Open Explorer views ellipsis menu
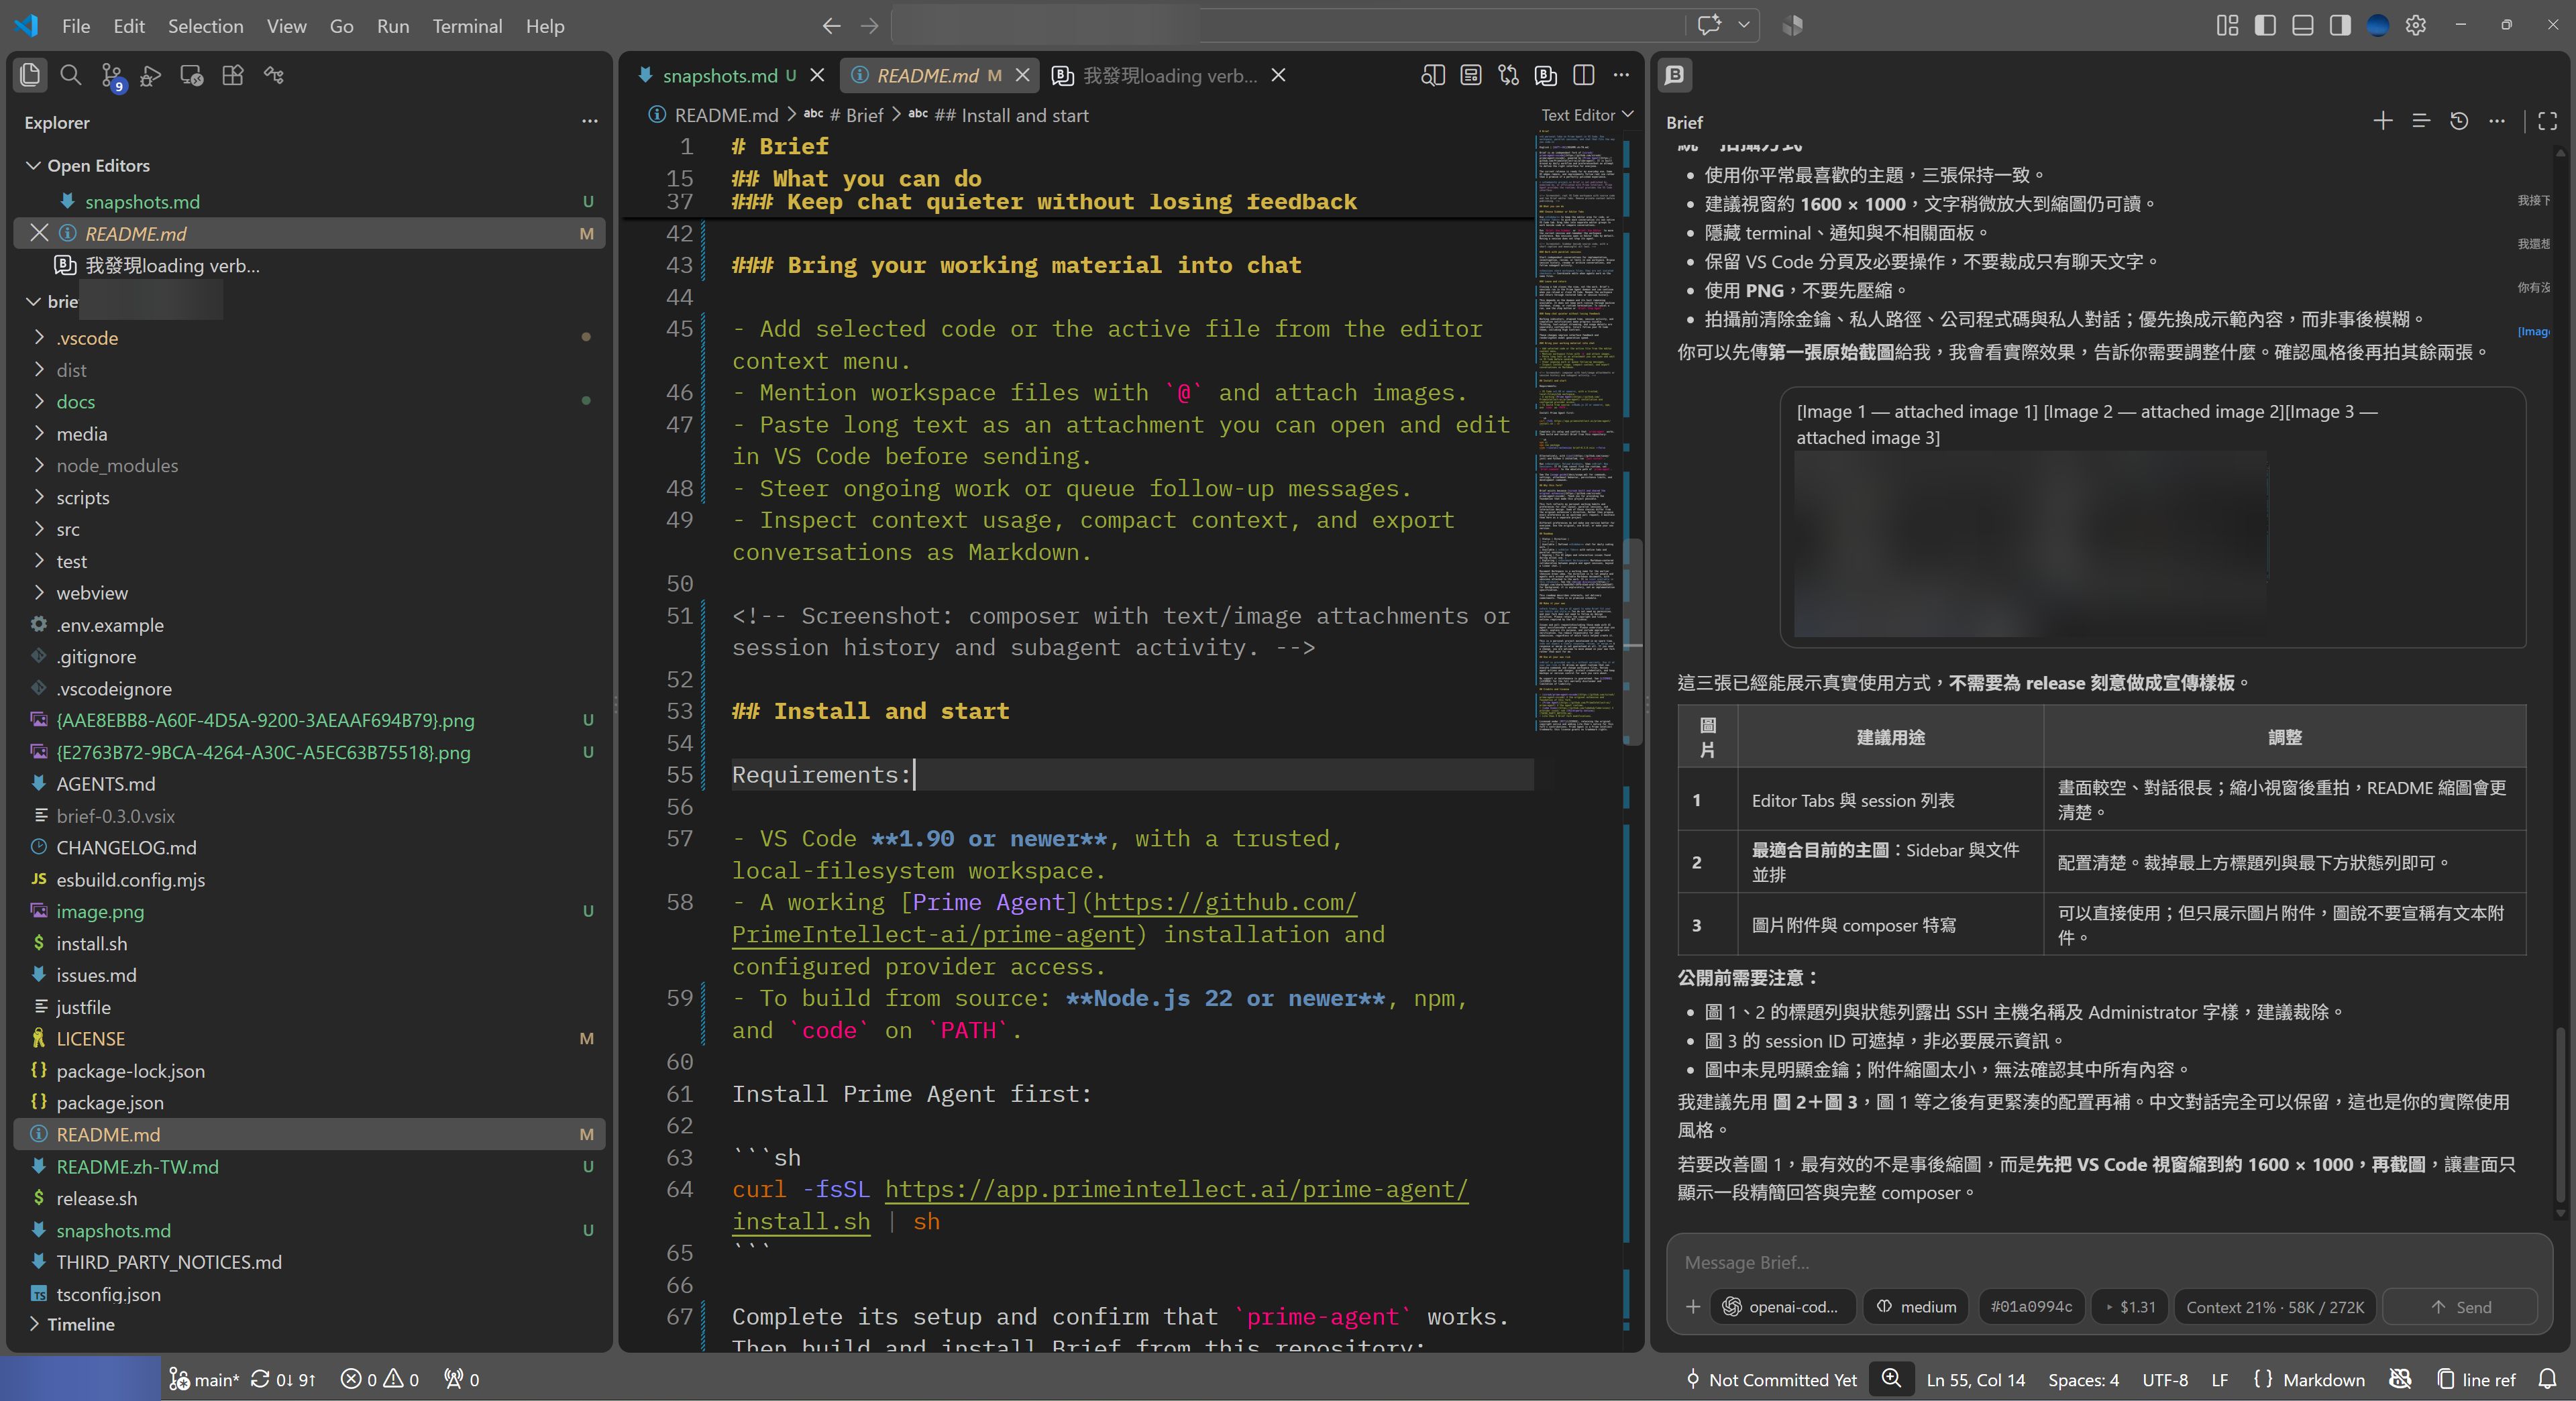Screen dimensions: 2576x1401 point(590,122)
